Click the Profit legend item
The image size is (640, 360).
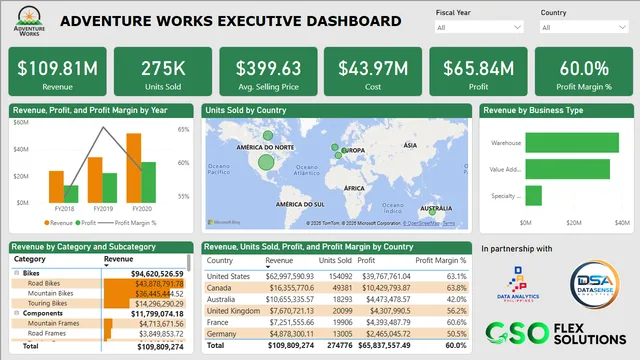coord(86,223)
